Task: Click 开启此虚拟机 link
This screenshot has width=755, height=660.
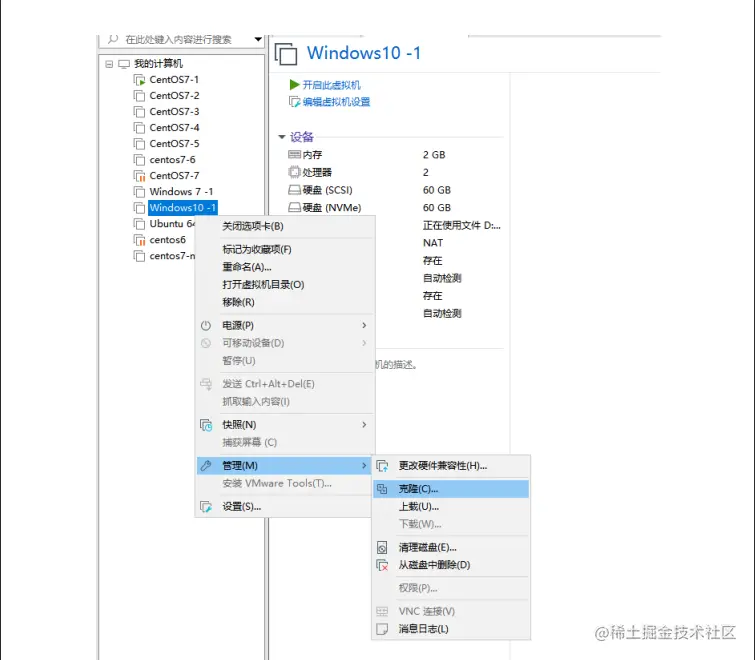Action: (331, 85)
